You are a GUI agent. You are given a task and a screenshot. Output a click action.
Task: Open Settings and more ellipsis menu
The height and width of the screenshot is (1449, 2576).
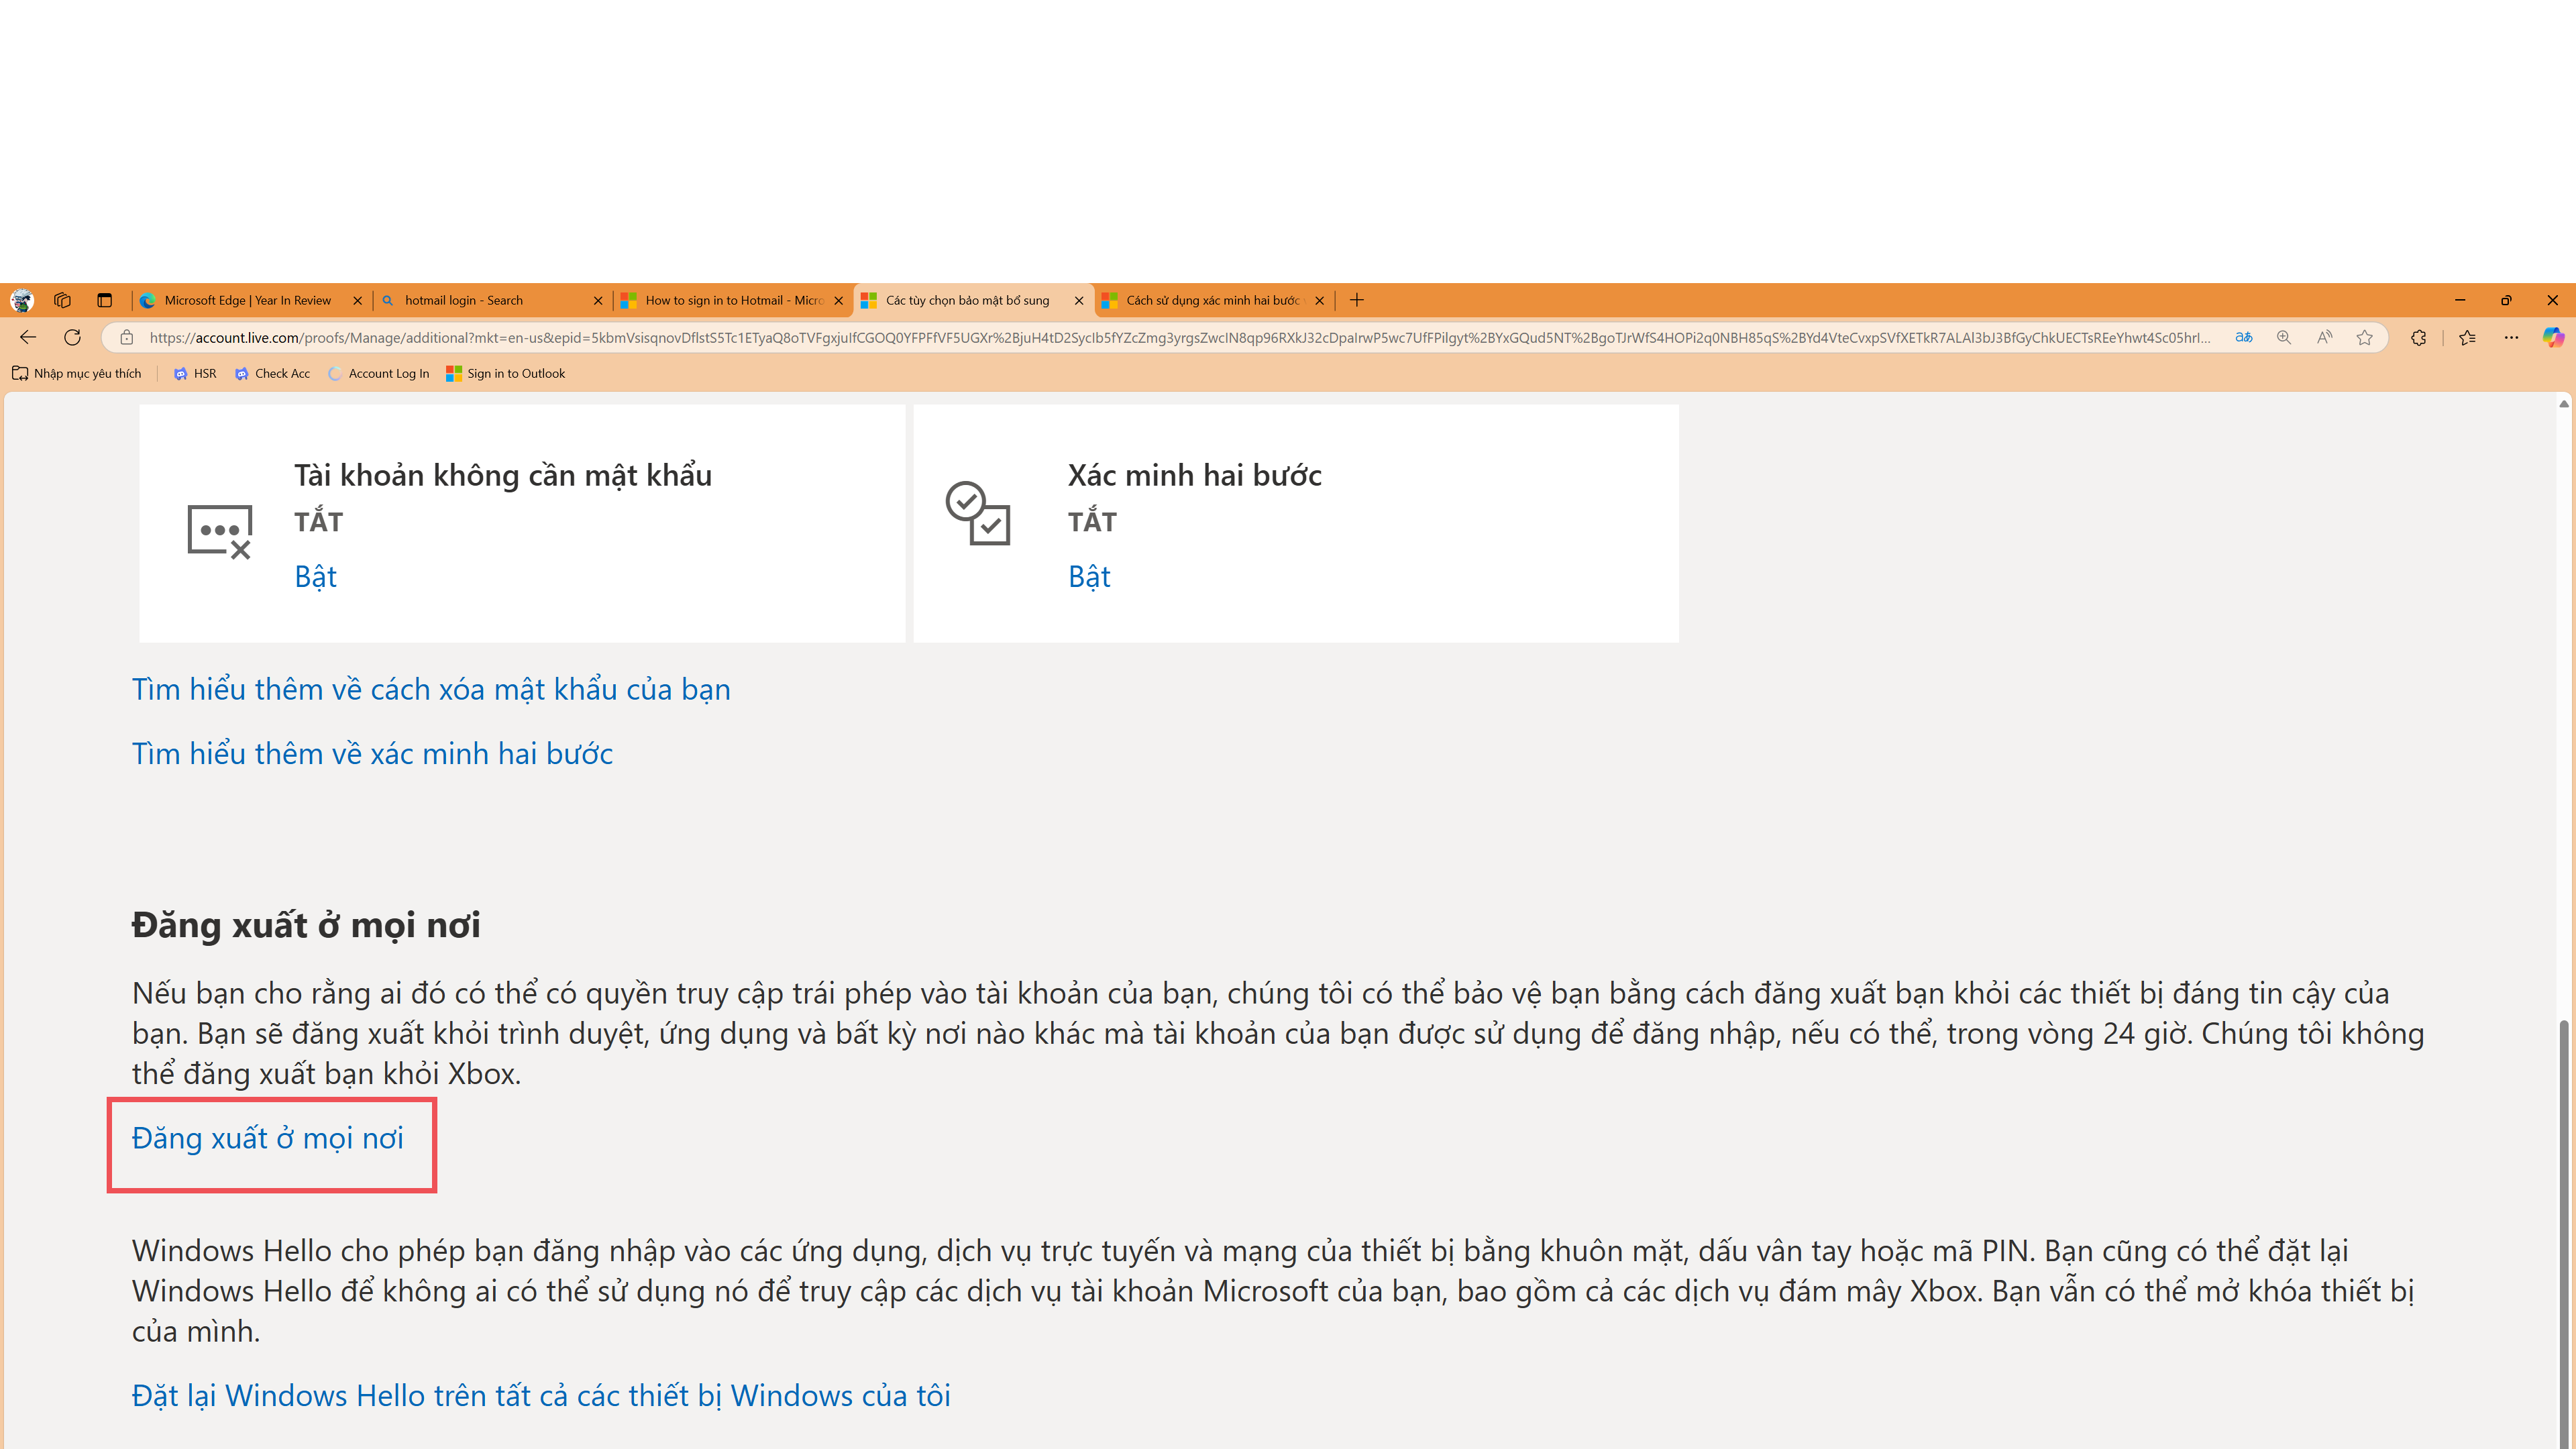click(2511, 338)
